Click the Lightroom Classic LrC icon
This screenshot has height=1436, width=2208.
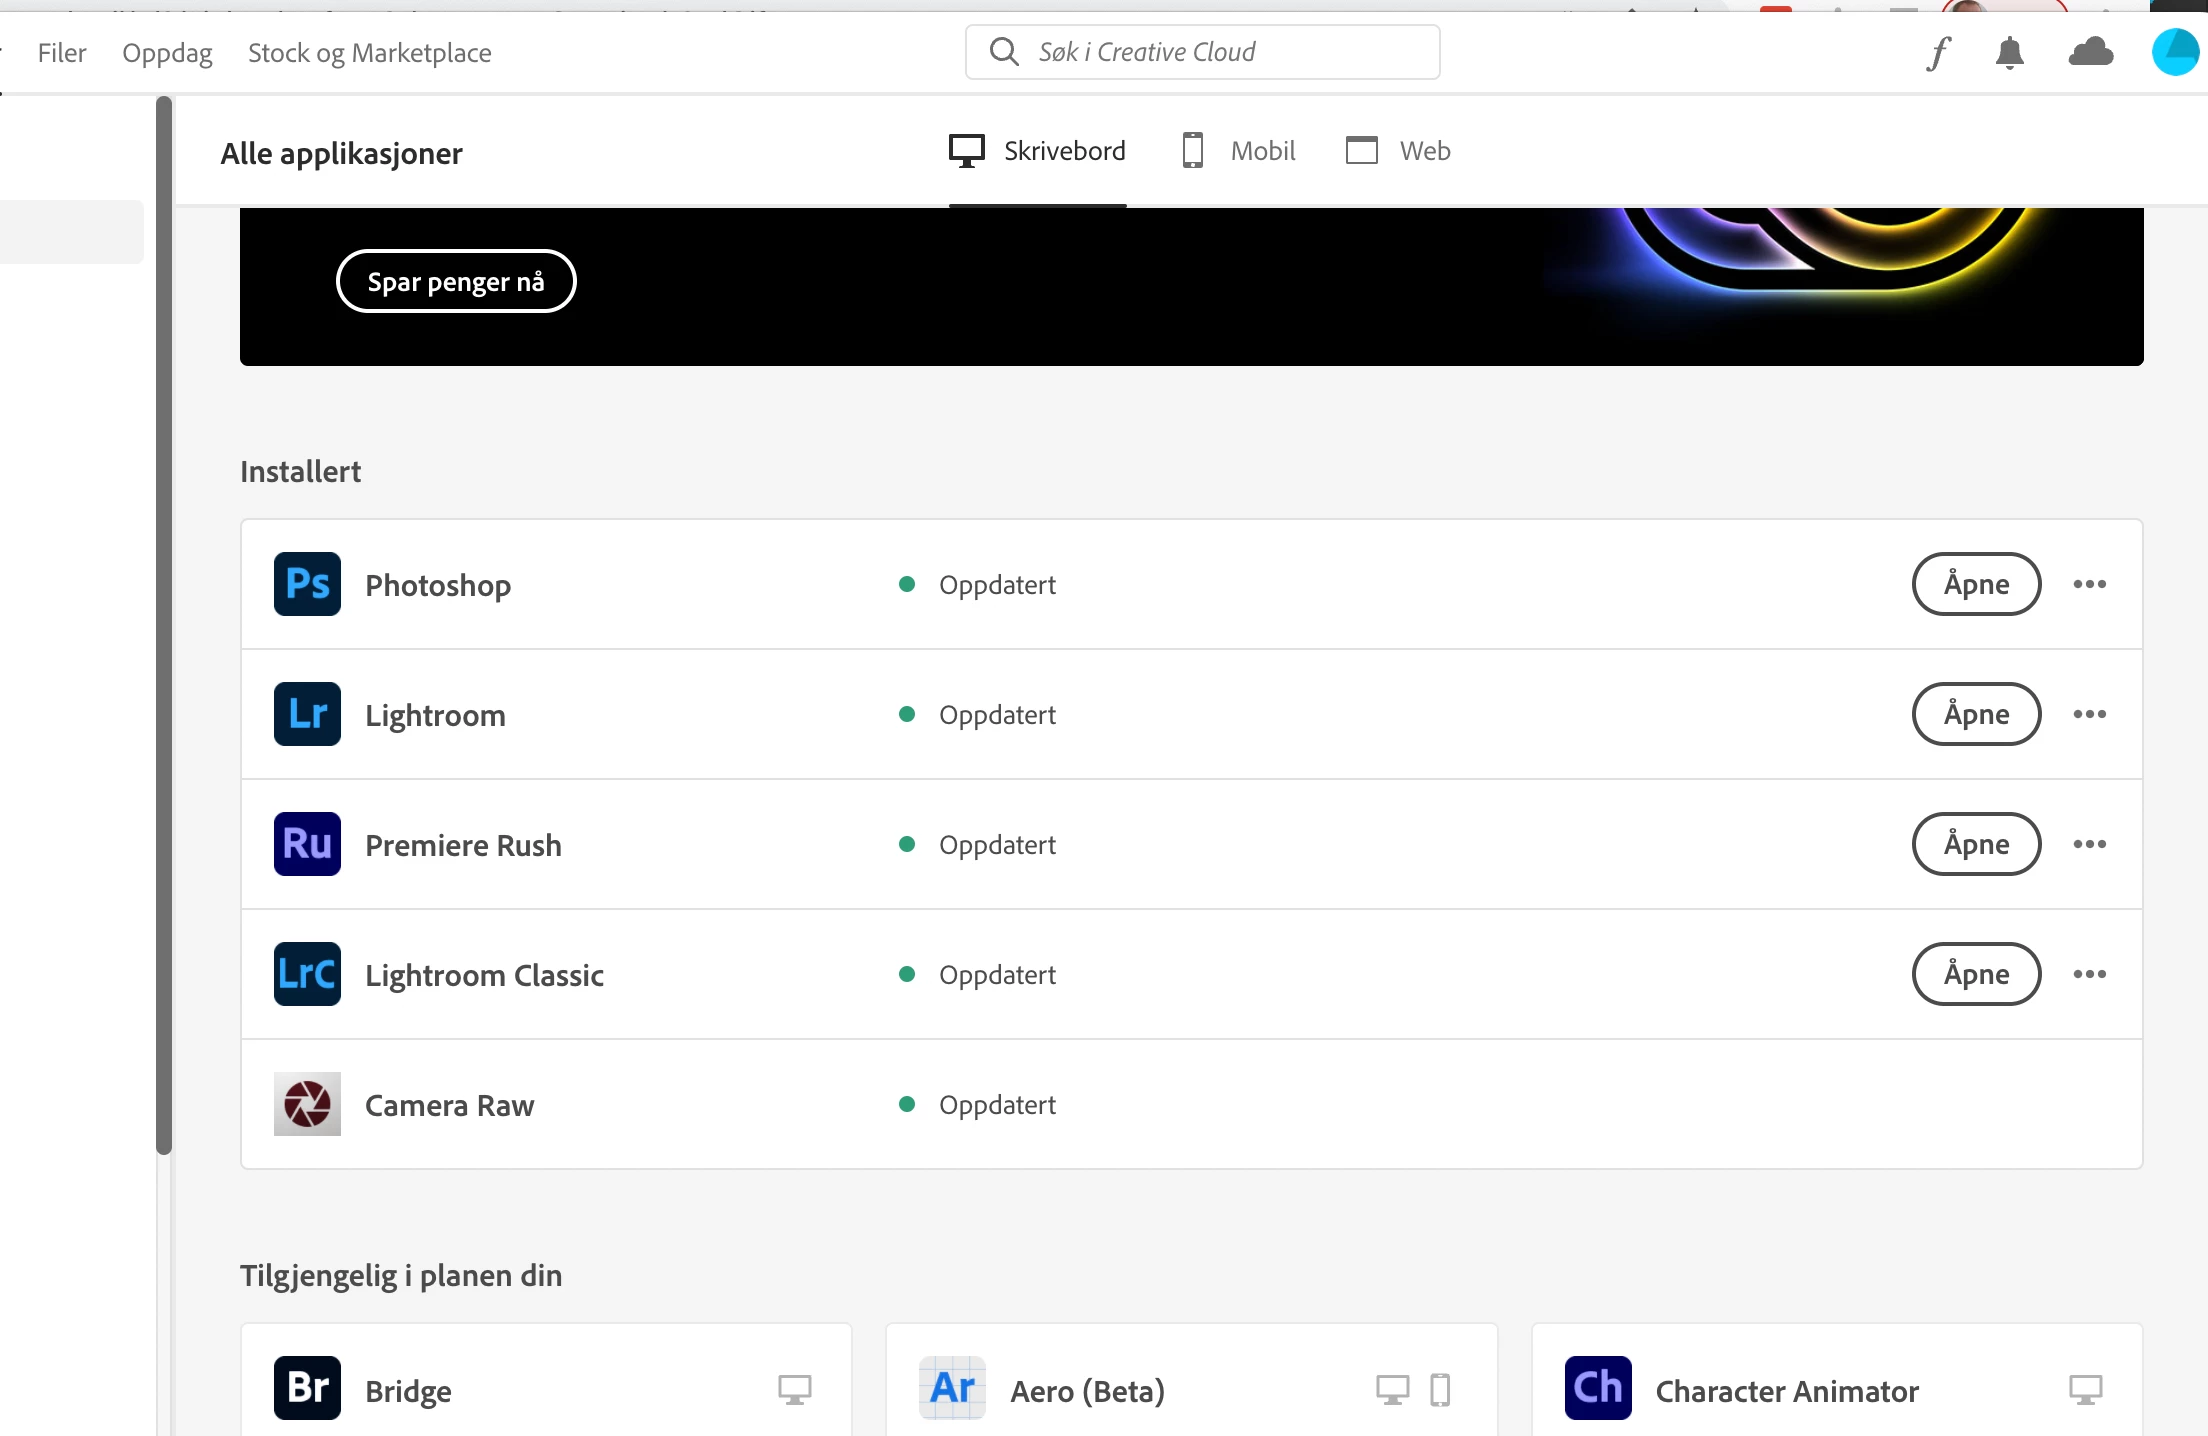click(x=307, y=974)
